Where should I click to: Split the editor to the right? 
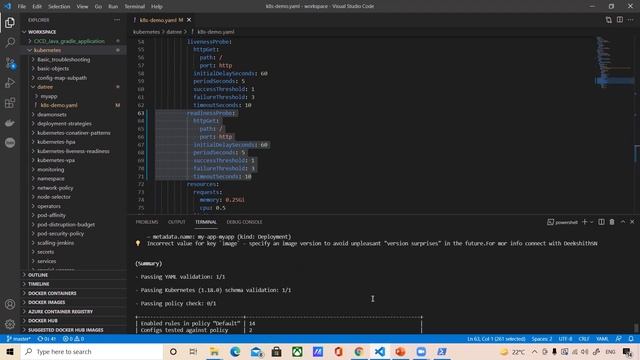[x=620, y=20]
